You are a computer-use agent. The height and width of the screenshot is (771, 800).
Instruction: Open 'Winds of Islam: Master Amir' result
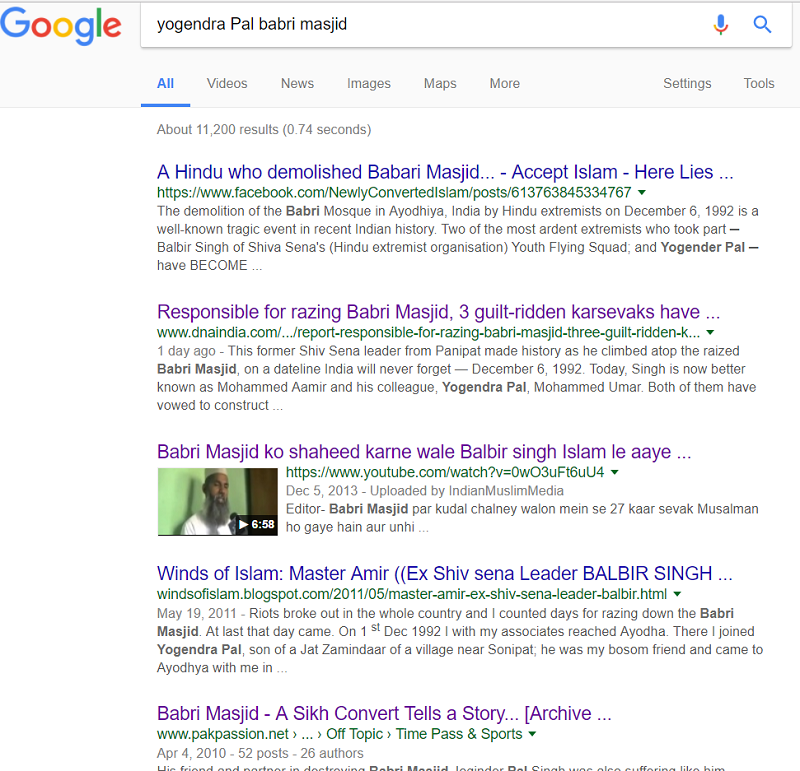444,574
